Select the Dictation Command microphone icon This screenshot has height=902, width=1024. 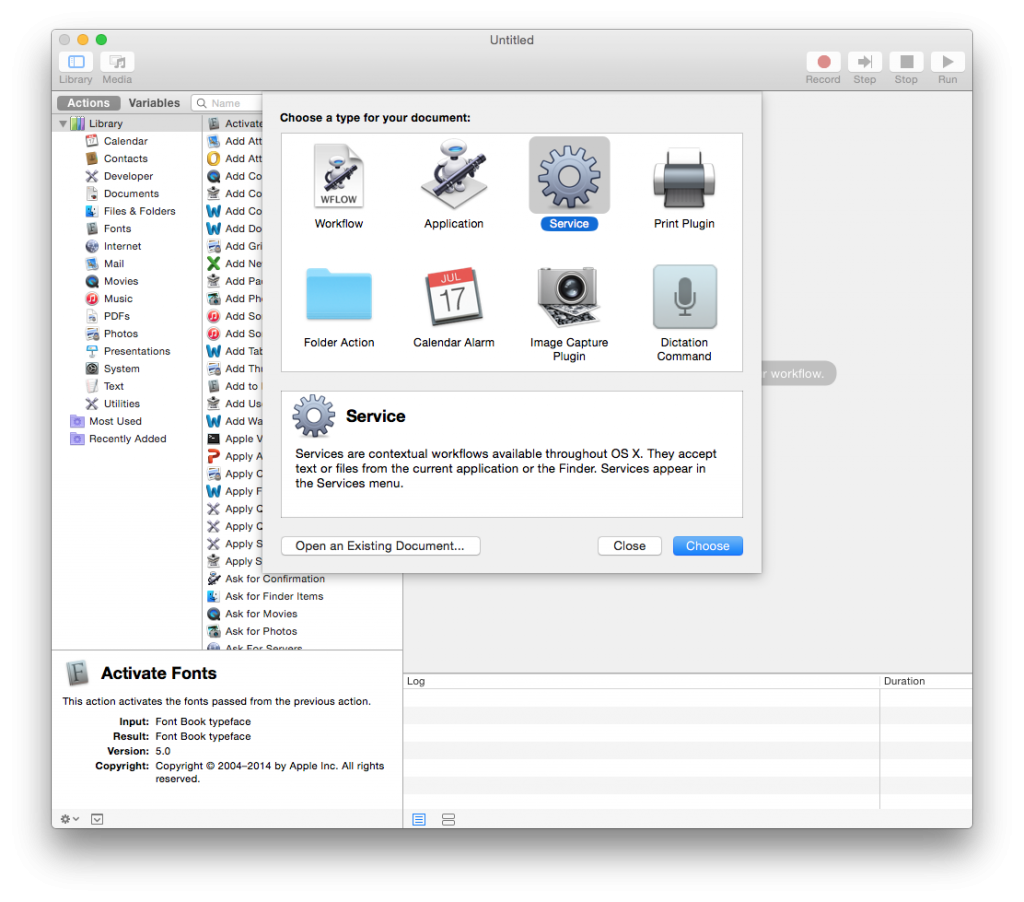coord(684,297)
